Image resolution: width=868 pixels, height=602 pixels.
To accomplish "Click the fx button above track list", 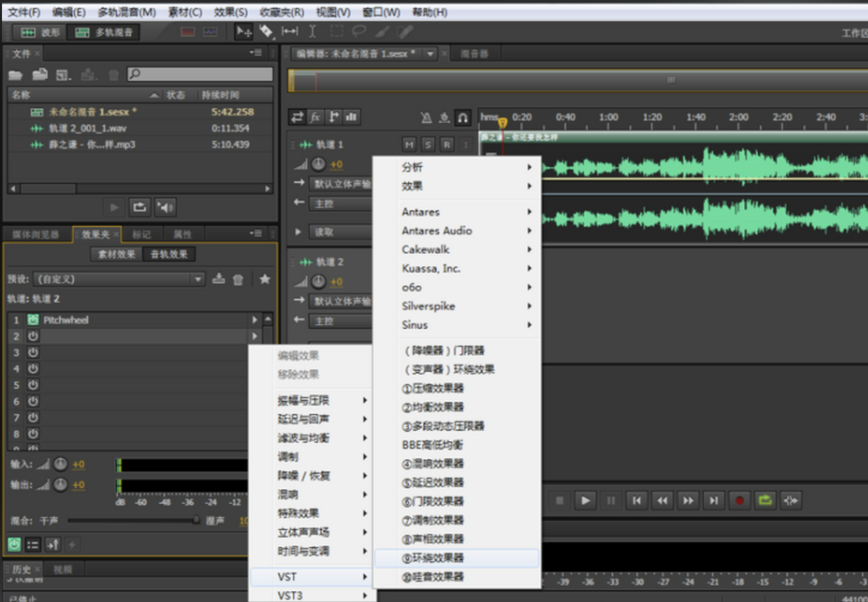I will (x=315, y=117).
